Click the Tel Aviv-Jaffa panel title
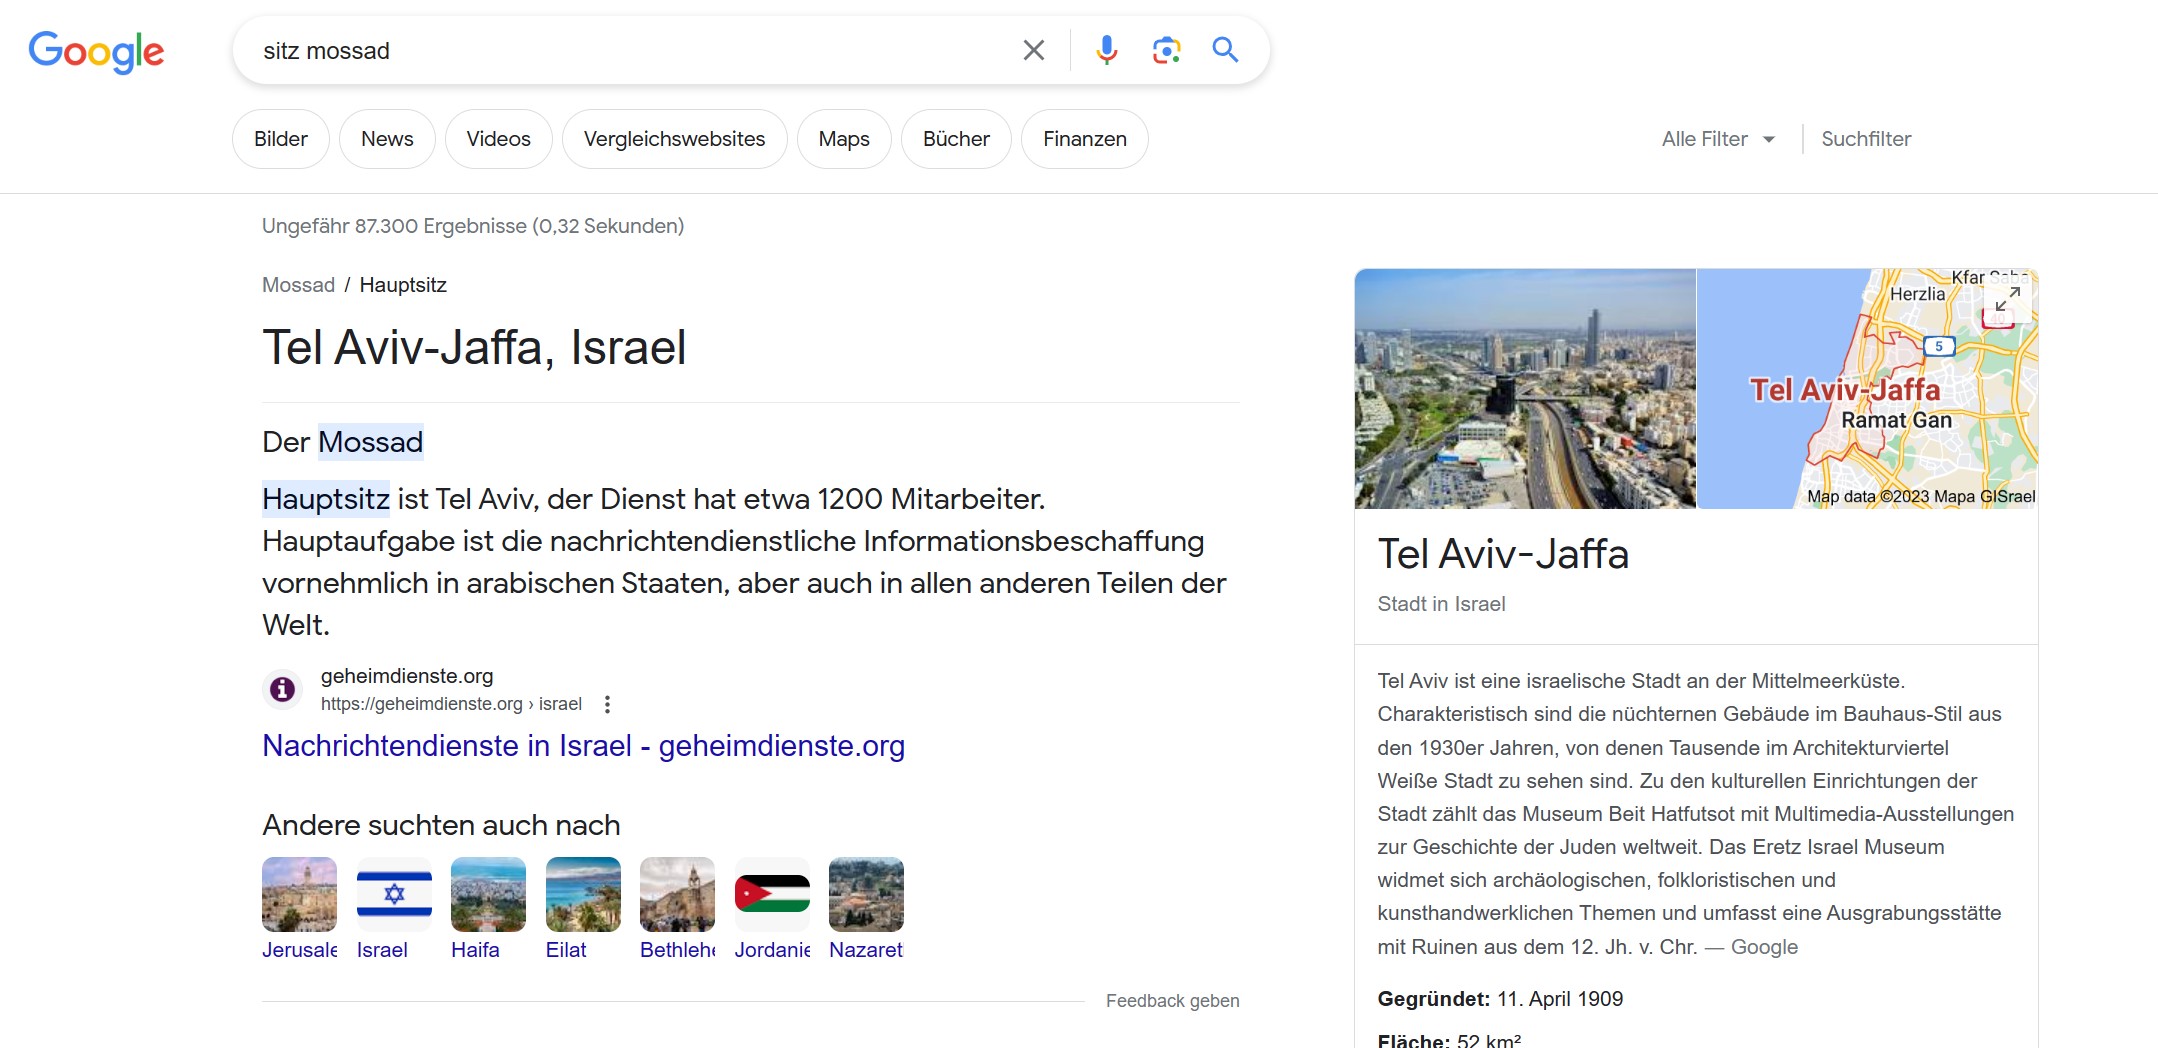The height and width of the screenshot is (1048, 2158). click(x=1503, y=554)
